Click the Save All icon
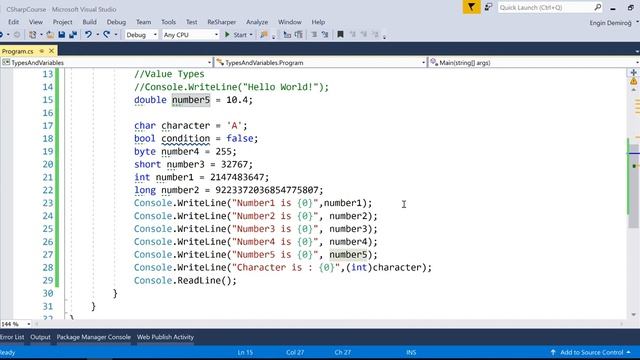 [73, 35]
